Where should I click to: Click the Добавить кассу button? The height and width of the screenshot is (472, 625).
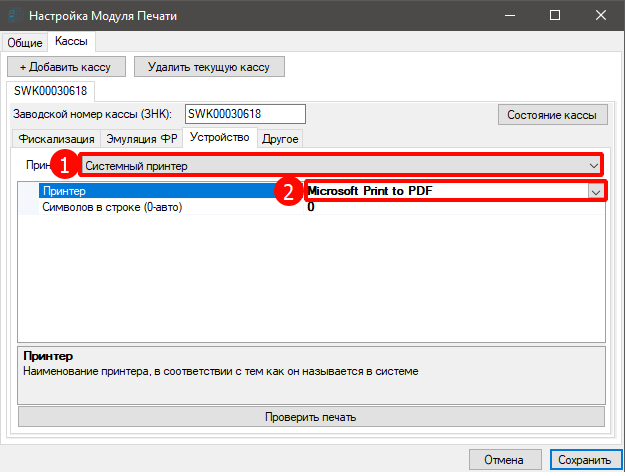(66, 67)
